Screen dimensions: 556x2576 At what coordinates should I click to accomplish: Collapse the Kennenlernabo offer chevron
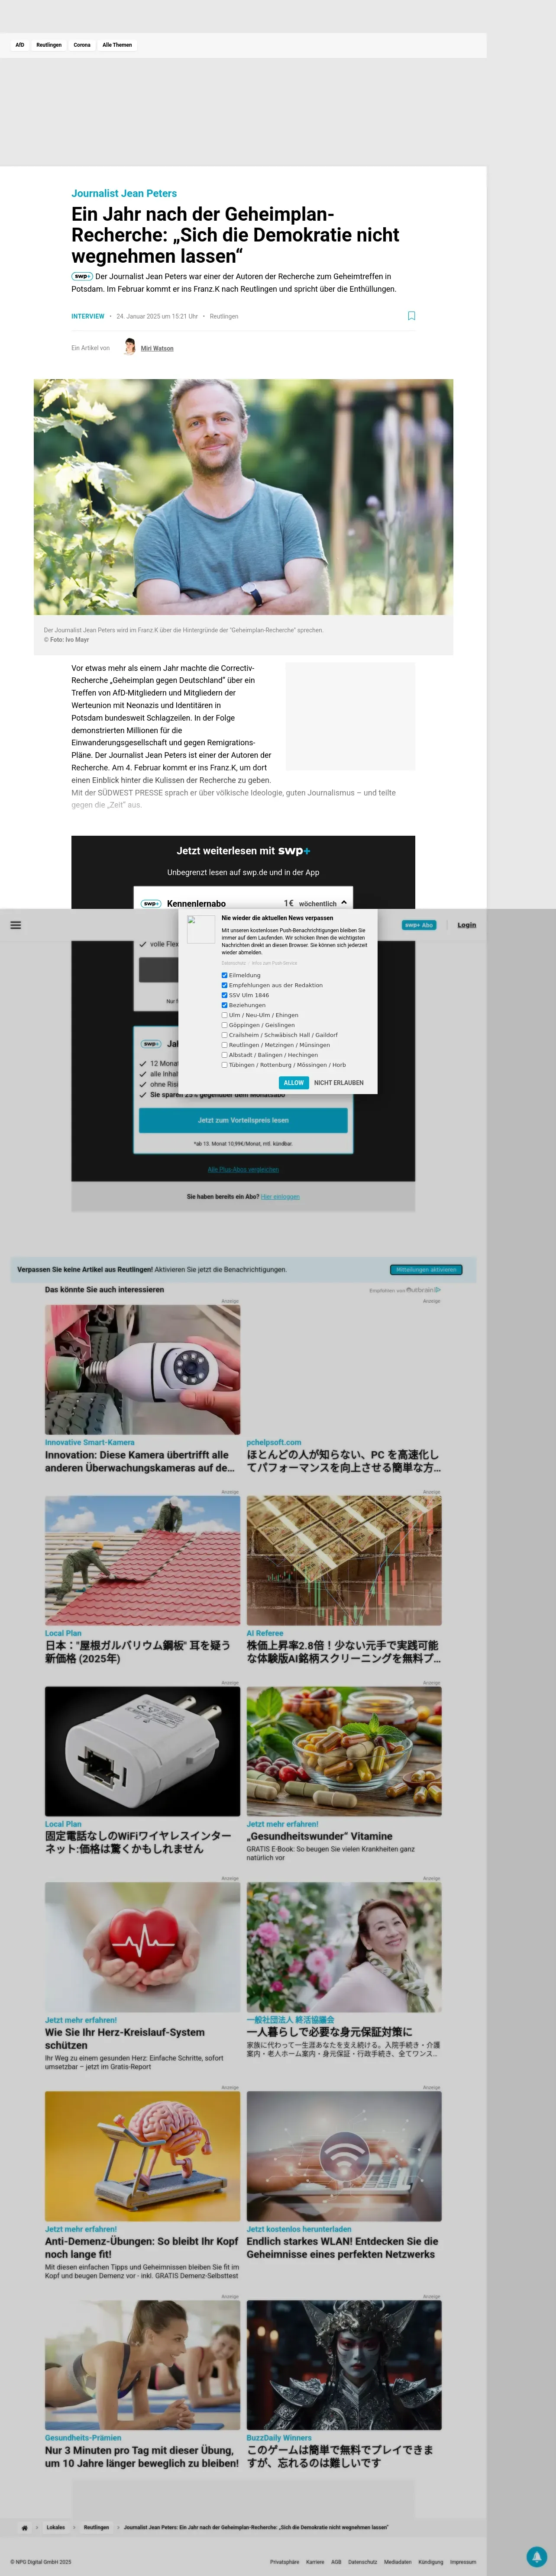click(x=344, y=902)
